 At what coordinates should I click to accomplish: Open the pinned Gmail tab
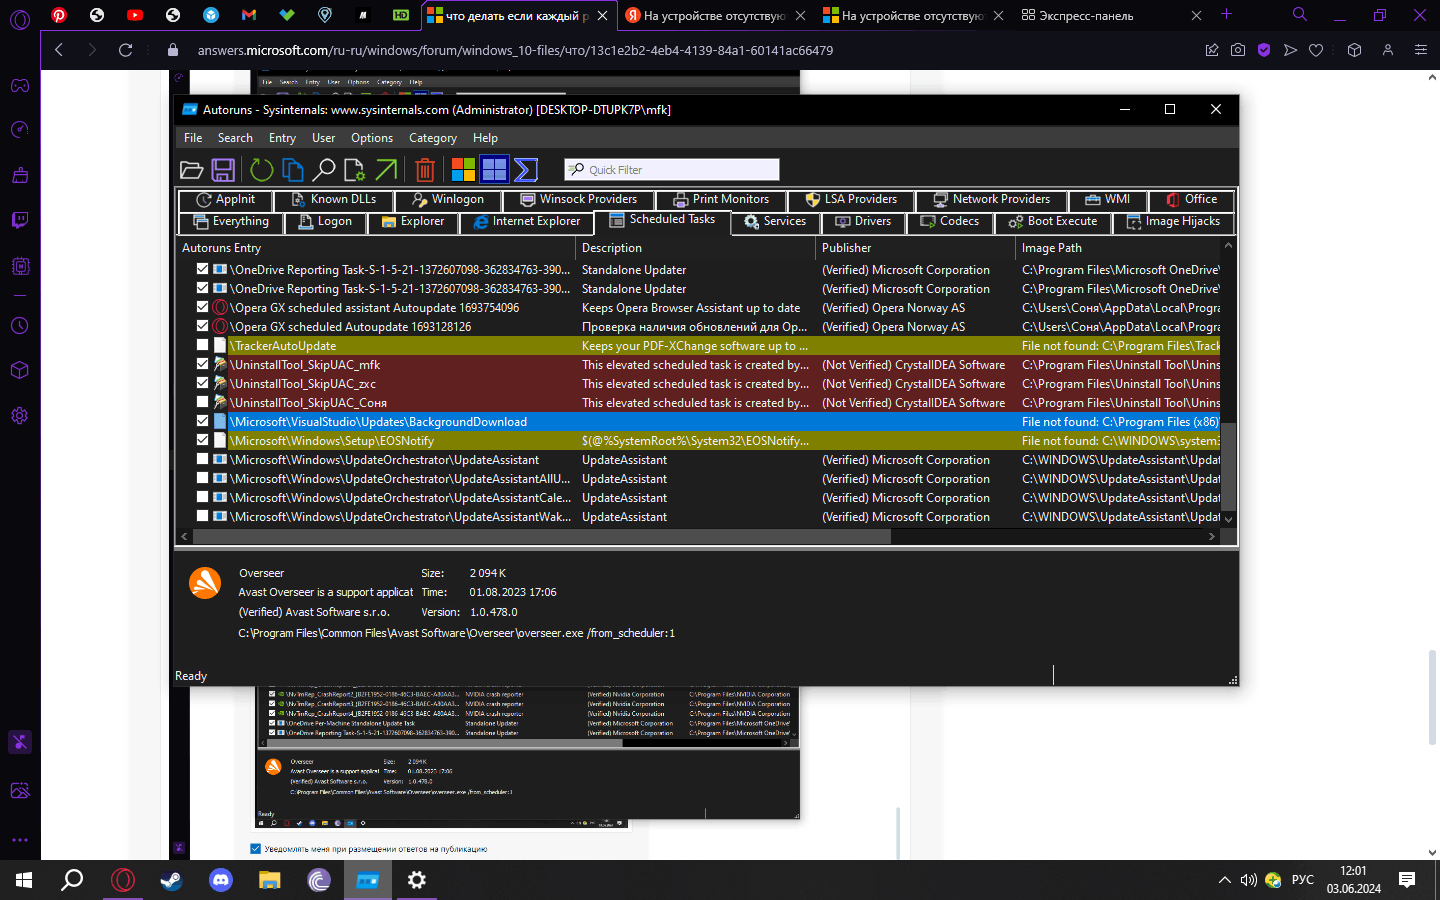249,15
